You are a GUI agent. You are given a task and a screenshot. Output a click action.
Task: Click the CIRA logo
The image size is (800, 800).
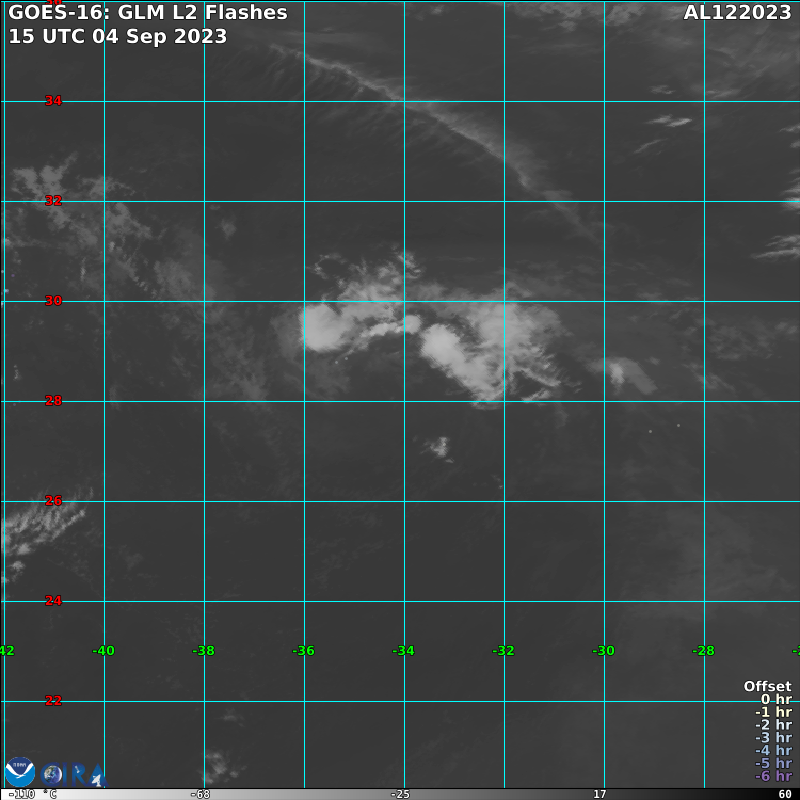[x=74, y=774]
